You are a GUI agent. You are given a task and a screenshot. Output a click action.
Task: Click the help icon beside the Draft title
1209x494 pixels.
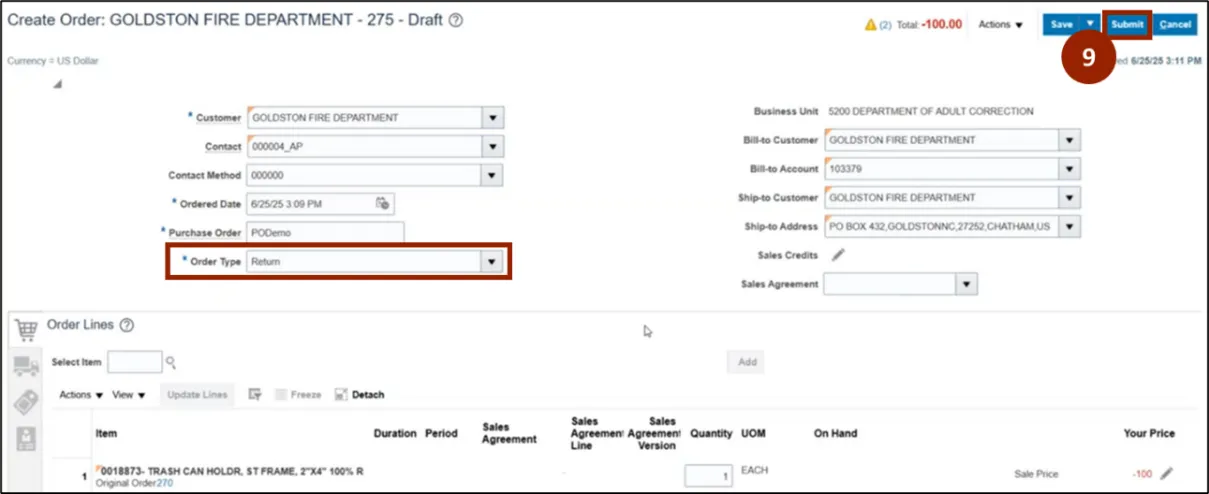455,21
